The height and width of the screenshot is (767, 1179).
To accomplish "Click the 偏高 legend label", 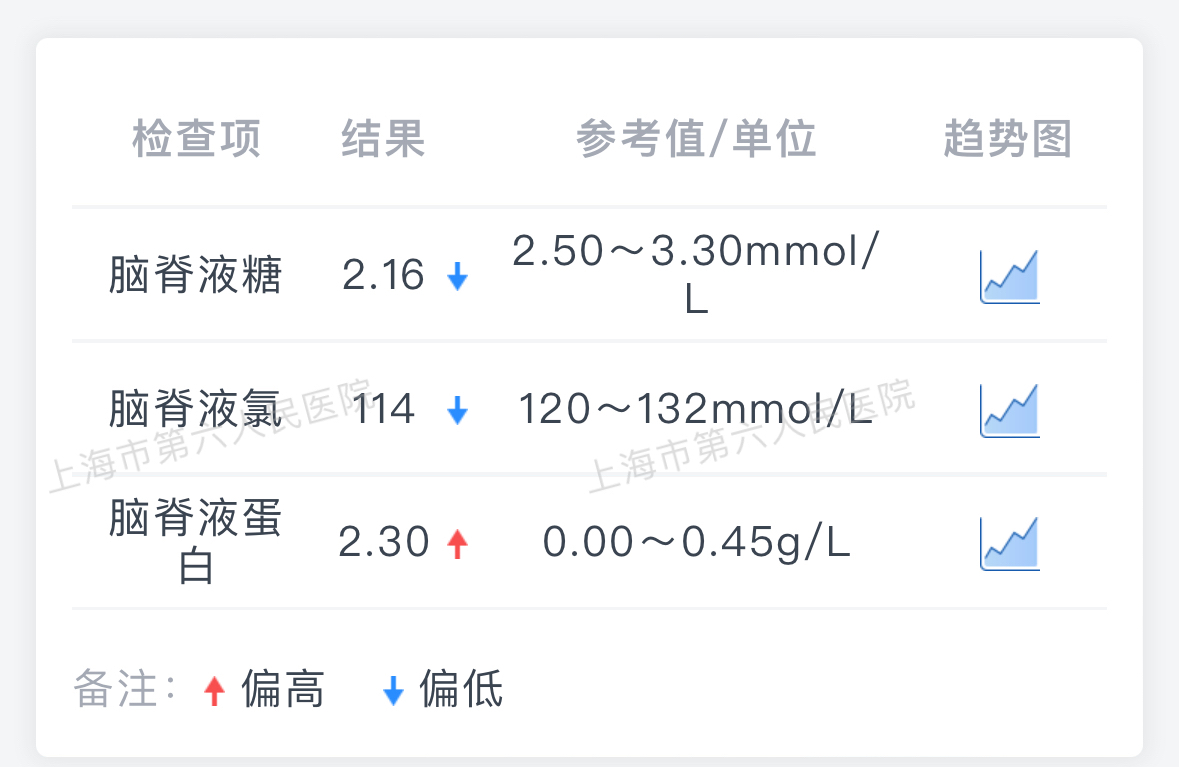I will [283, 689].
